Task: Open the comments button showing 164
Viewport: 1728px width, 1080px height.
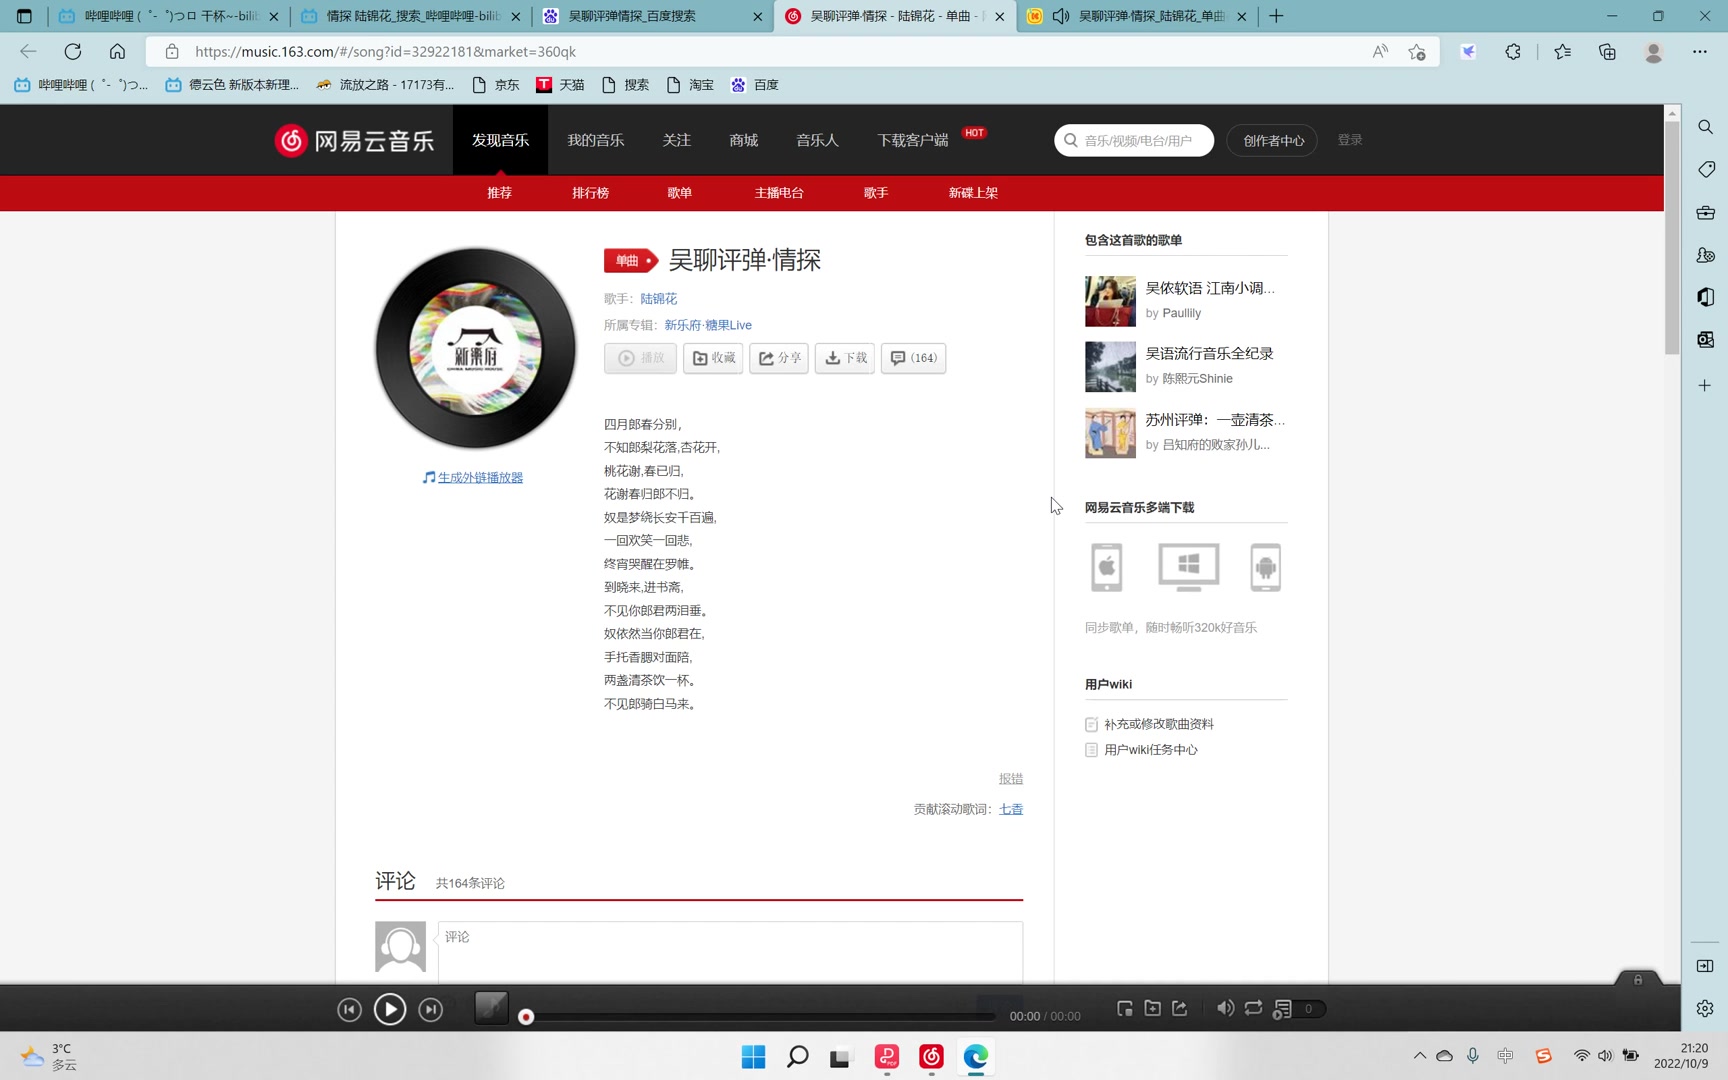Action: point(913,358)
